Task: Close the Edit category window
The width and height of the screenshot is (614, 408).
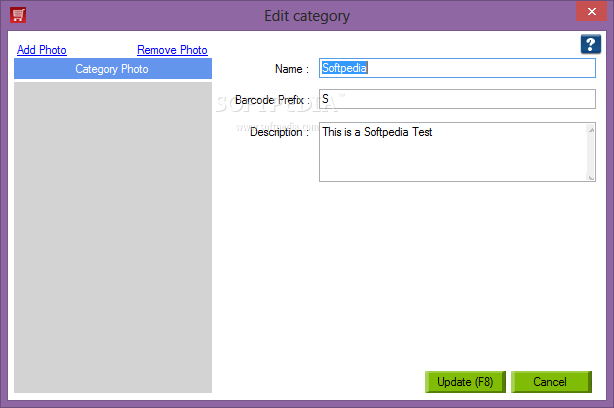Action: pos(592,11)
